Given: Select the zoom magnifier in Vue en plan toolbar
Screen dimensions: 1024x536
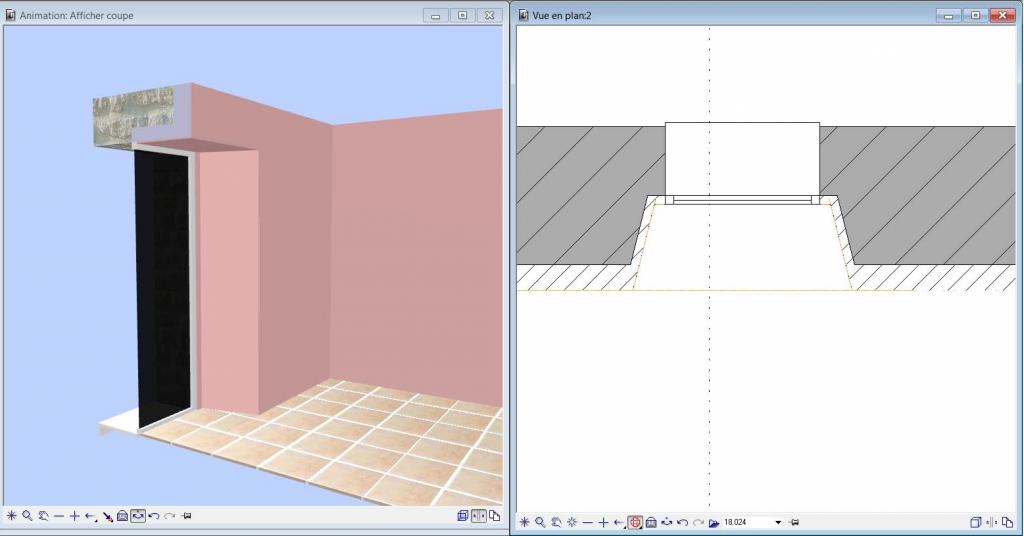Looking at the screenshot, I should coord(540,522).
